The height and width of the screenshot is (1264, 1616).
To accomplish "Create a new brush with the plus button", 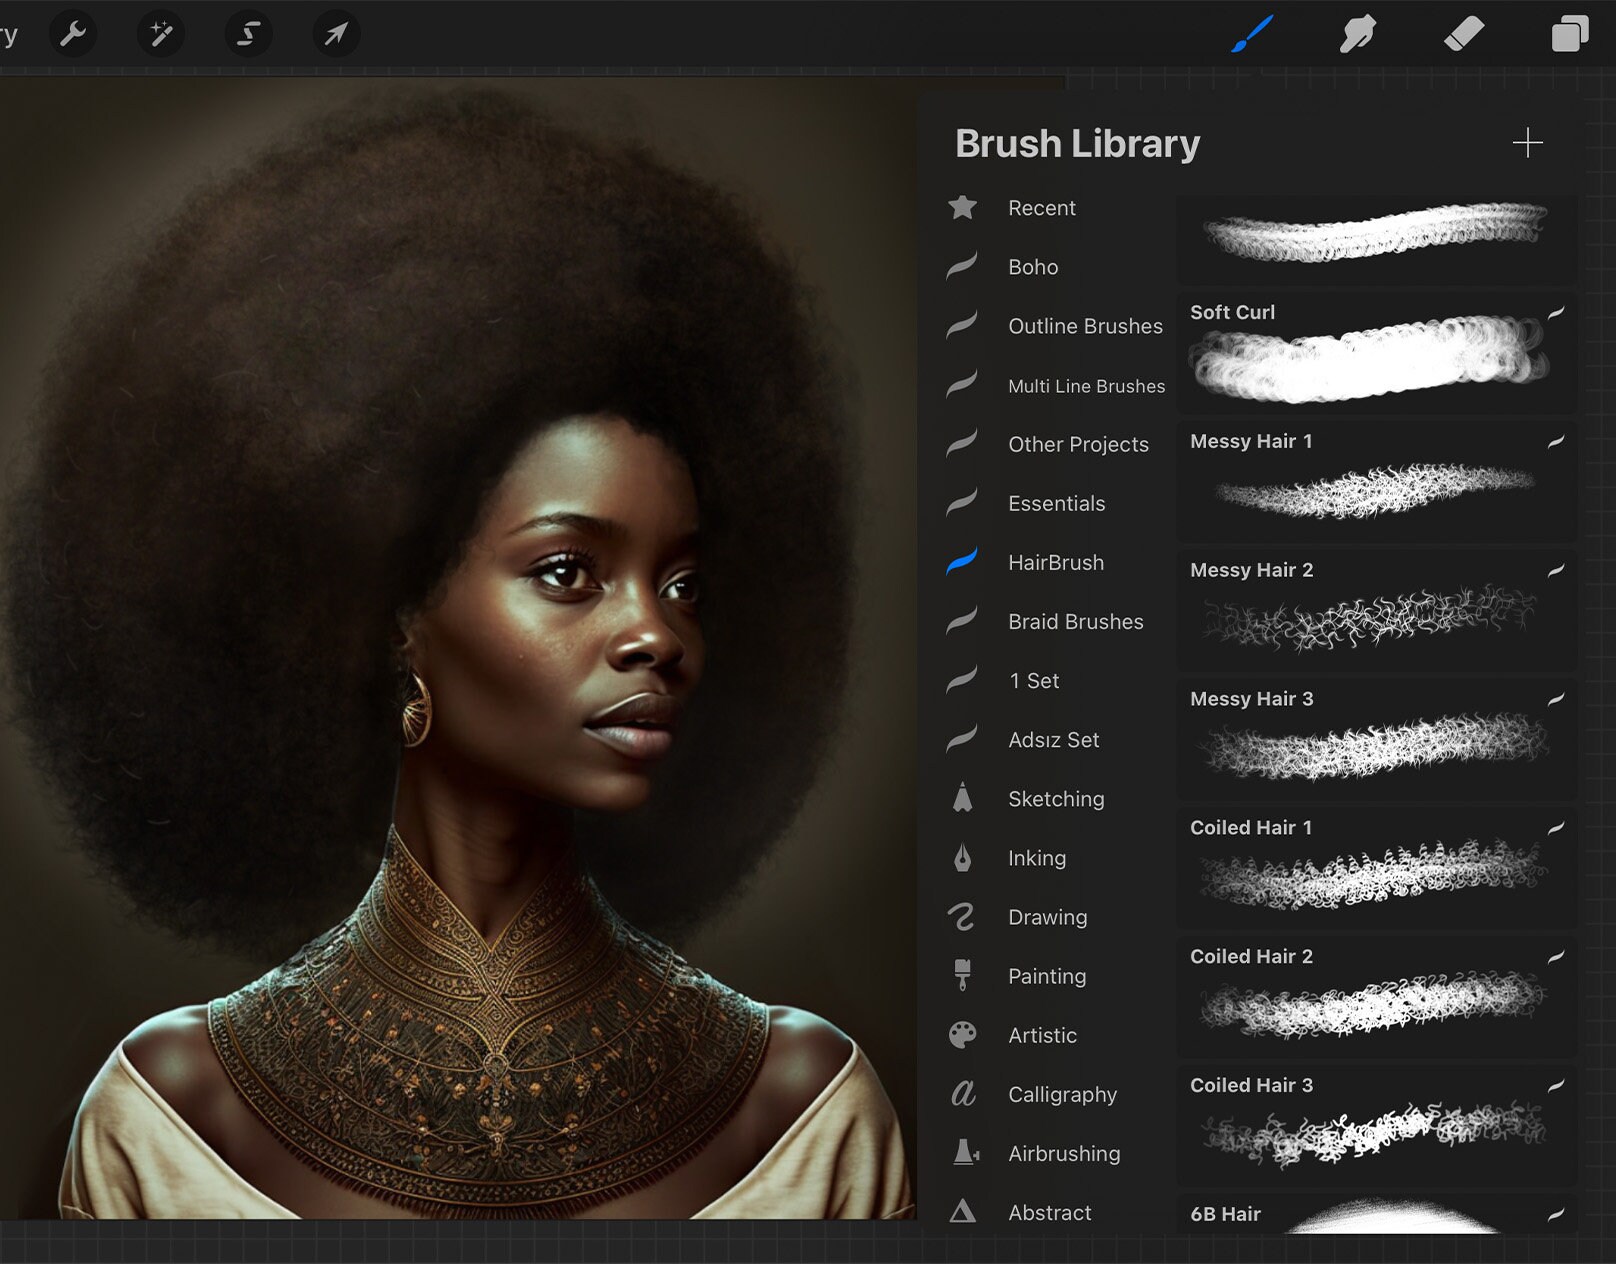I will [1528, 143].
